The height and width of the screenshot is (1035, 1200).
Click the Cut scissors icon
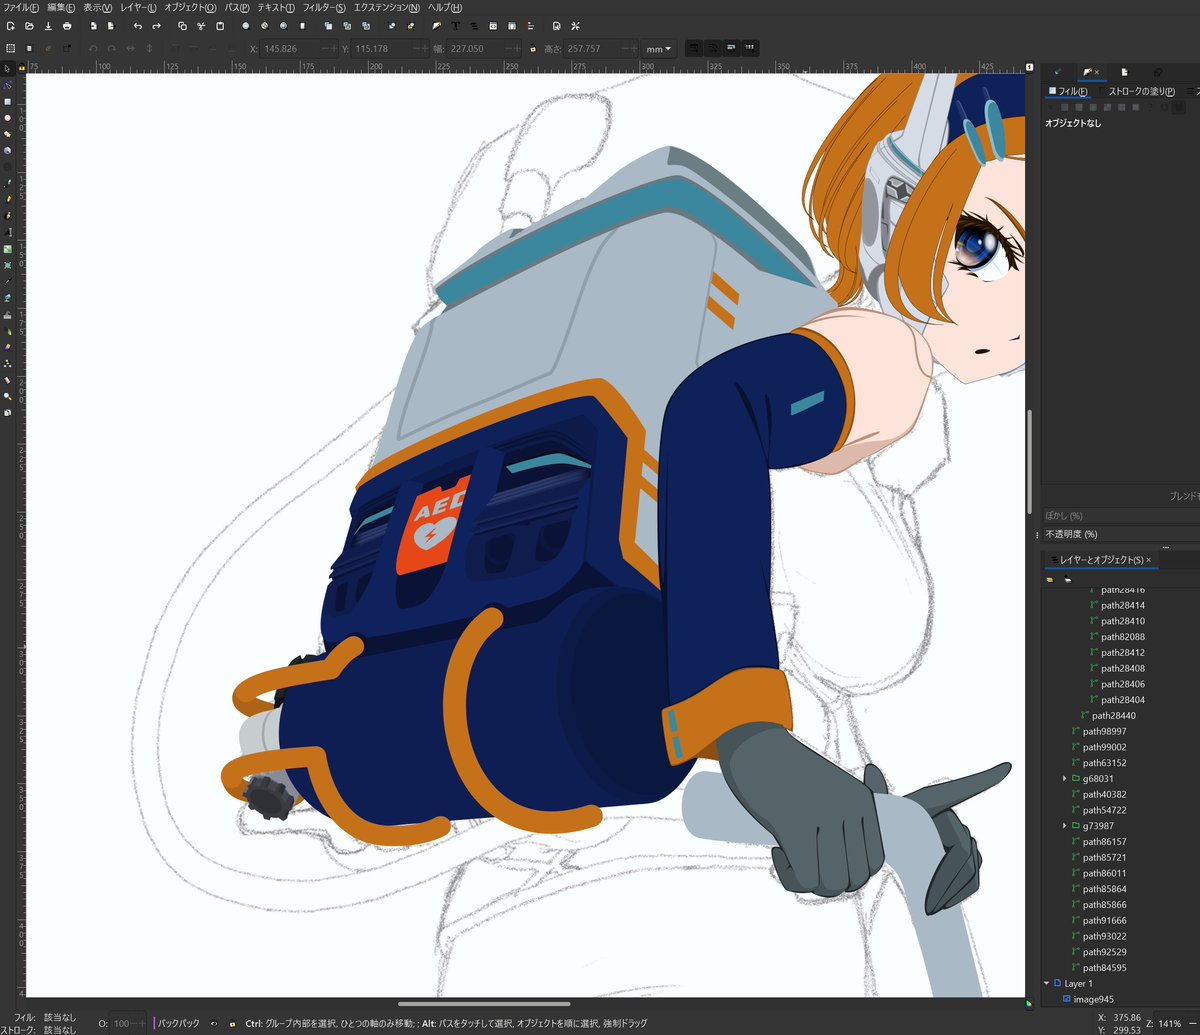point(201,26)
